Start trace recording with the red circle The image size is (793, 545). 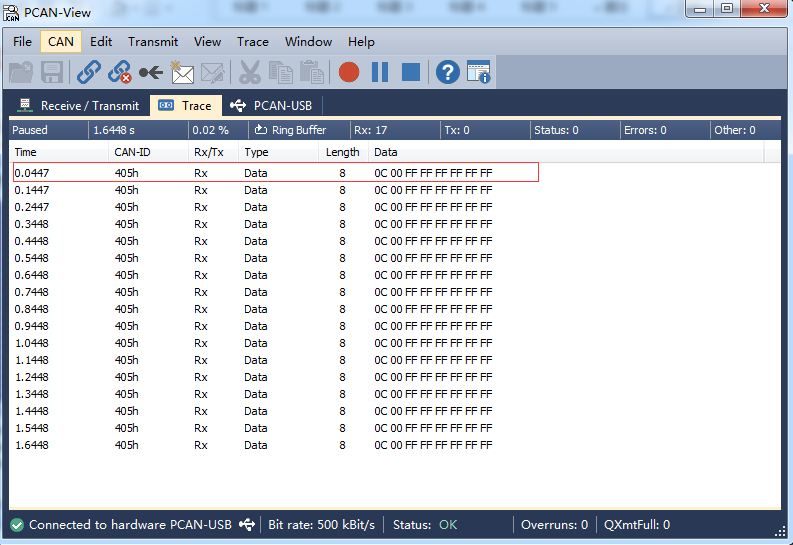[349, 72]
